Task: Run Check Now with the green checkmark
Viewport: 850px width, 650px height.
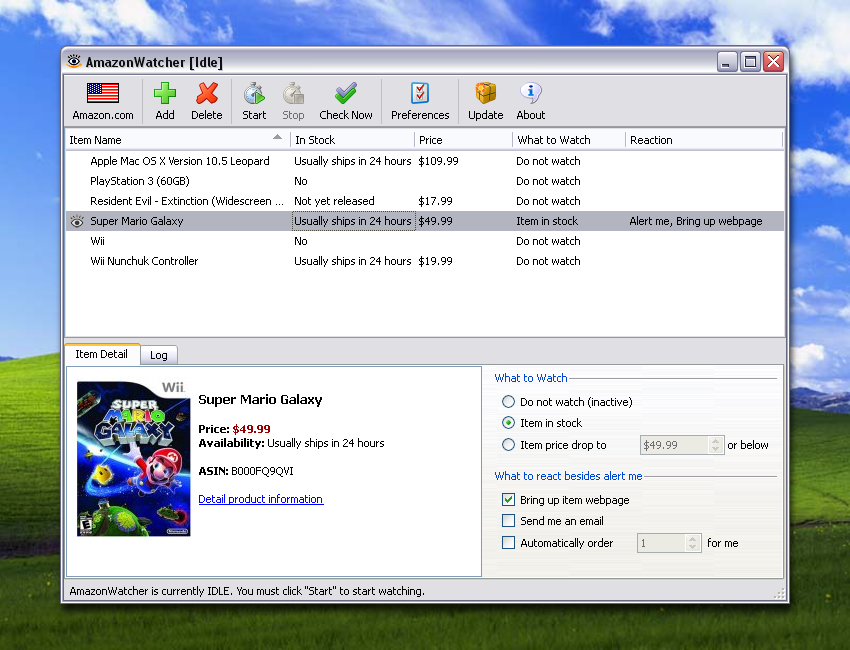Action: 346,93
